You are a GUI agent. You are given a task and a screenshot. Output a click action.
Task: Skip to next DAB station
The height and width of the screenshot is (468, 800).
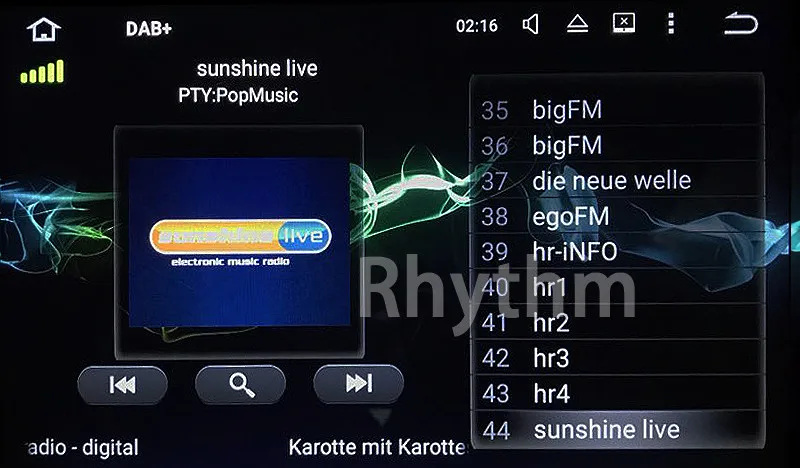(x=359, y=384)
